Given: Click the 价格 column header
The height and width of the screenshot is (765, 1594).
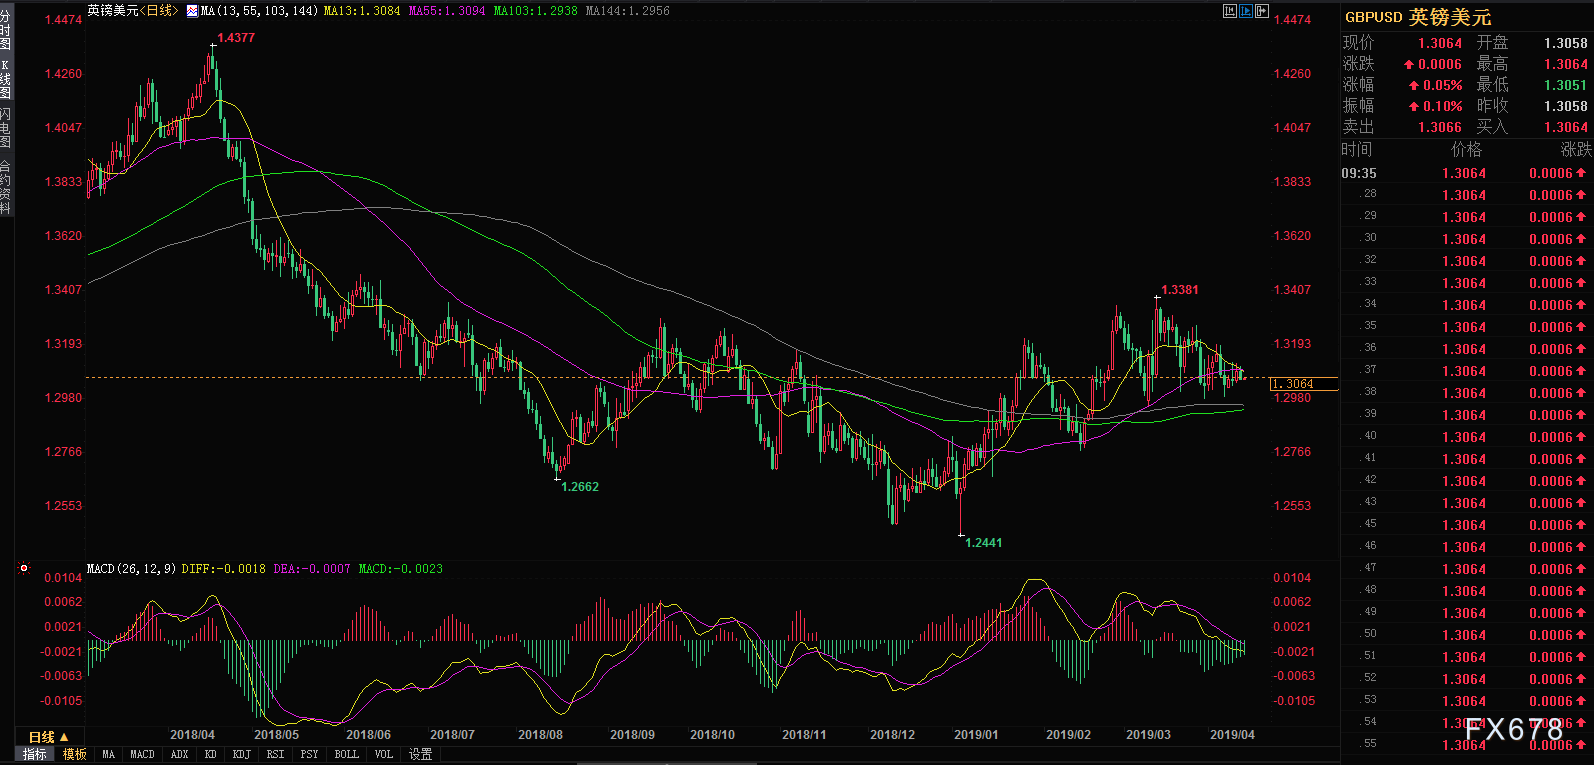Looking at the screenshot, I should [1466, 150].
